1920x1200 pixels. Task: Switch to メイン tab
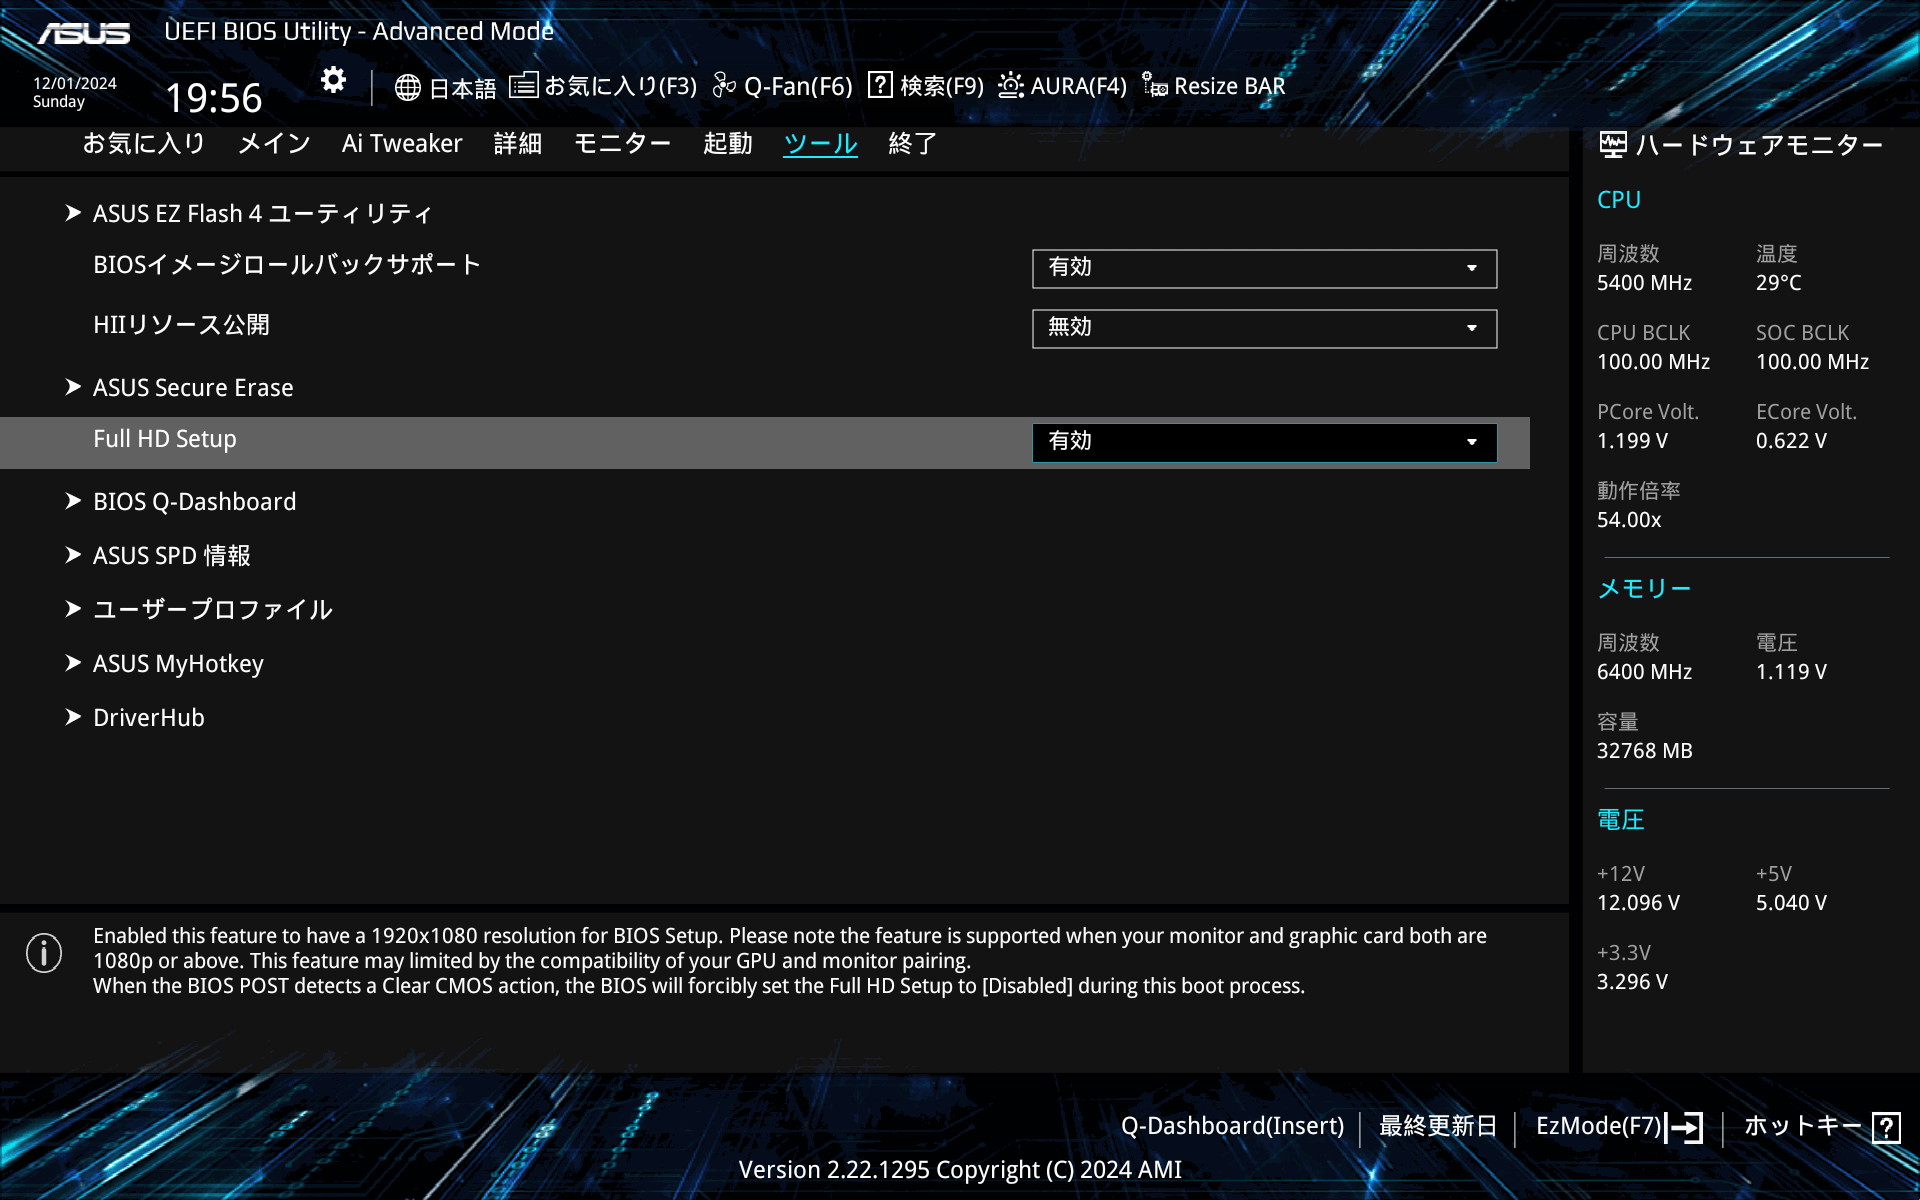(x=274, y=144)
